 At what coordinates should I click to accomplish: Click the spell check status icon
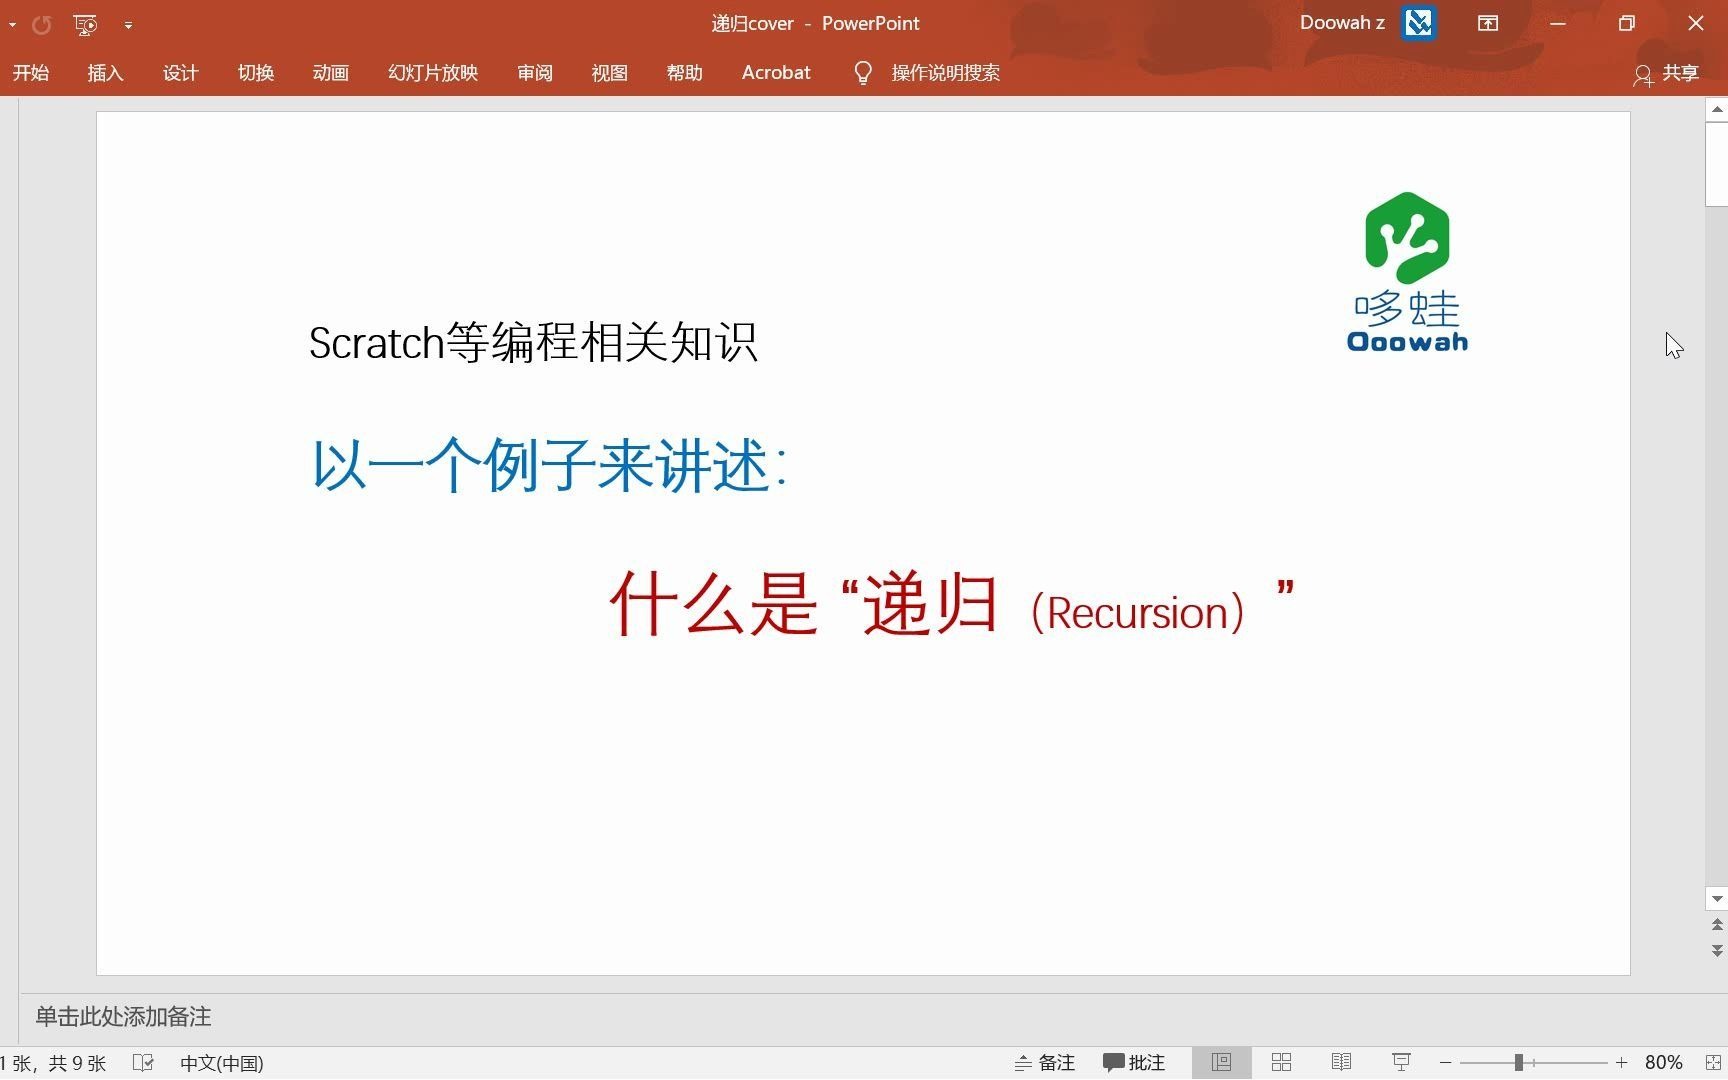[x=143, y=1063]
